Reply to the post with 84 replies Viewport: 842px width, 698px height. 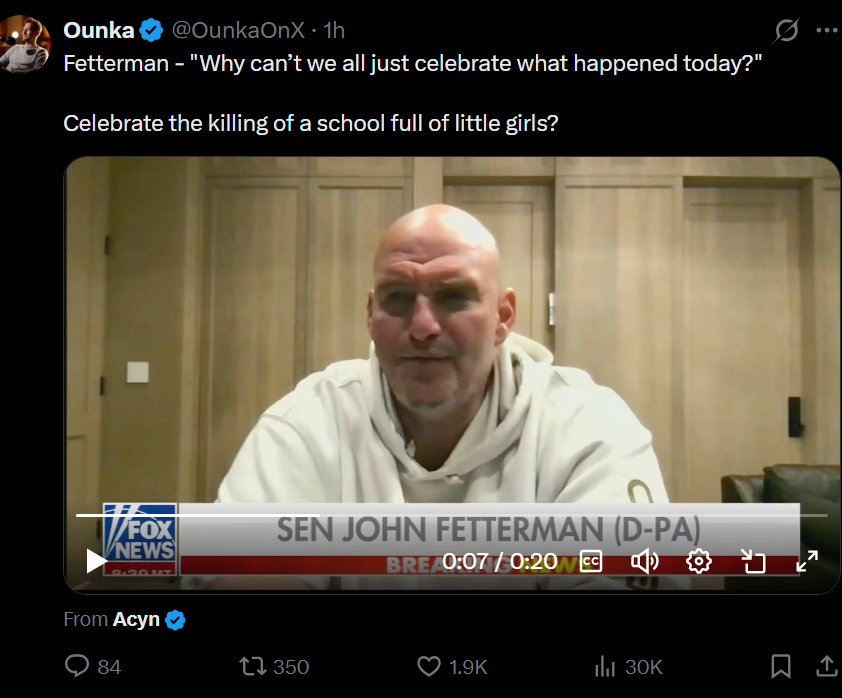[78, 666]
